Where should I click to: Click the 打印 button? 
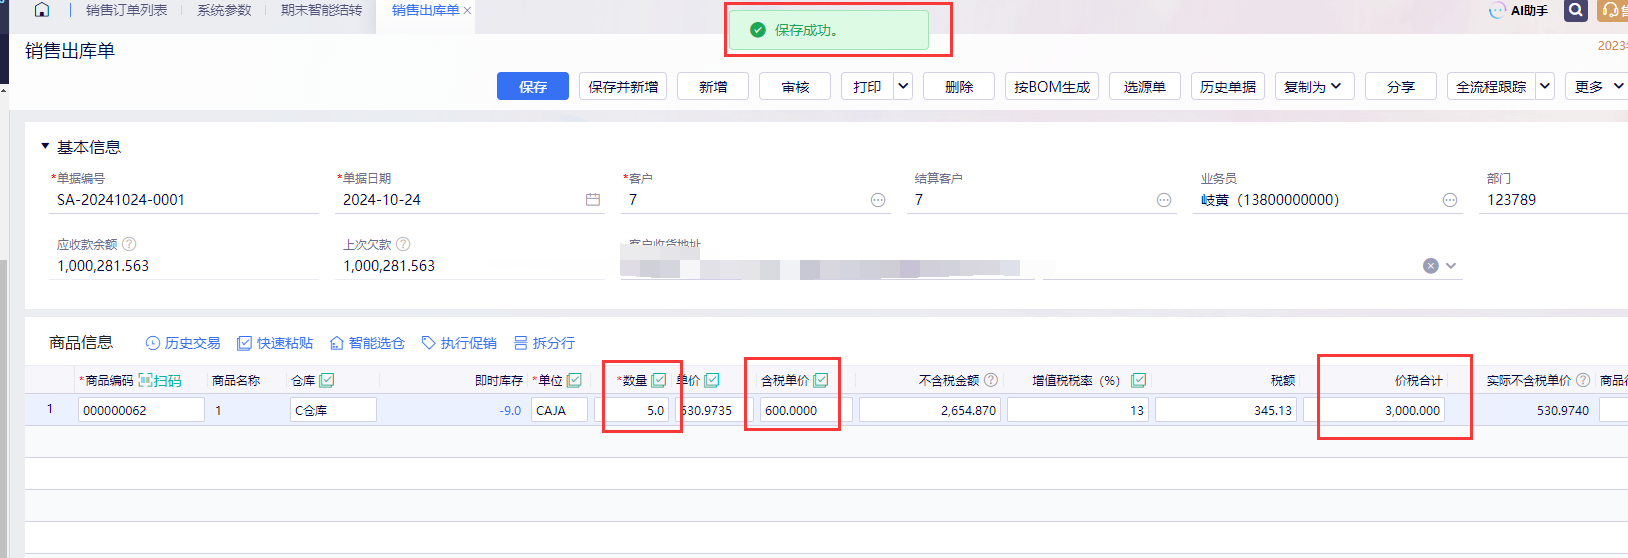point(867,86)
